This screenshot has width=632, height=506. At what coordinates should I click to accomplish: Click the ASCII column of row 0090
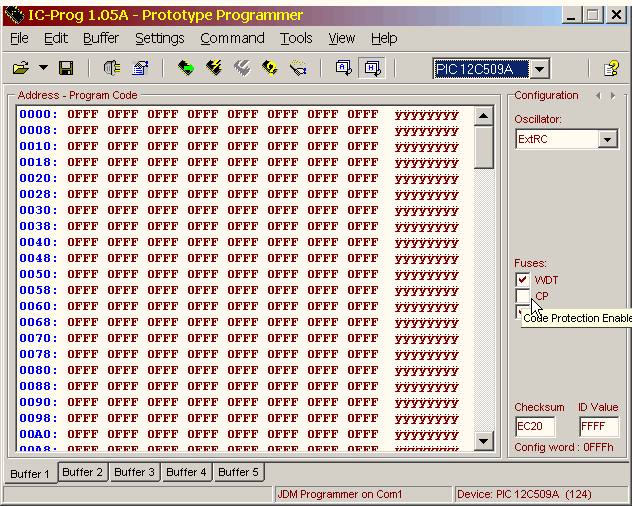click(427, 402)
